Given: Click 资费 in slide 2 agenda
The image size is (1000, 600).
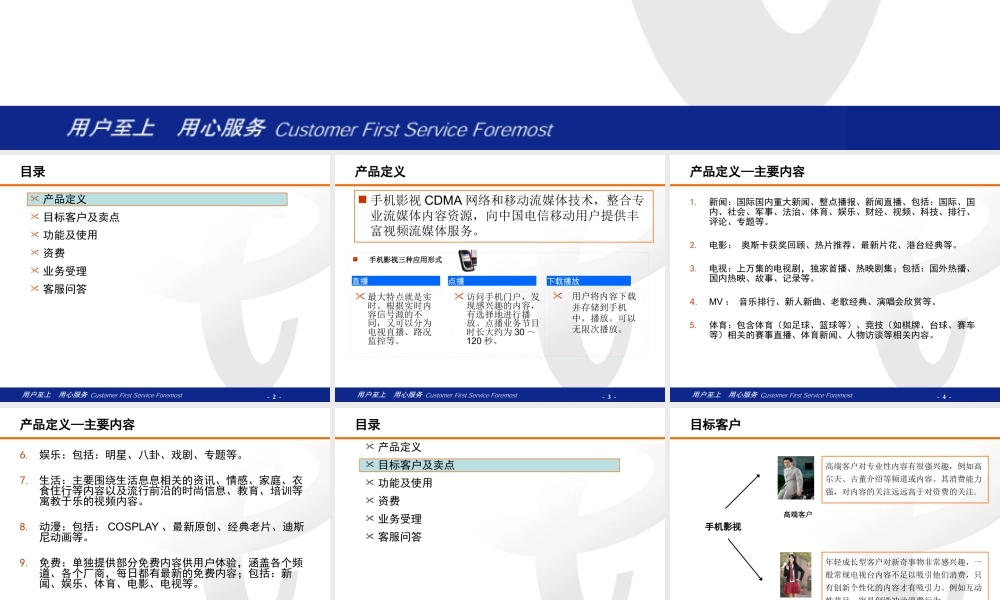Looking at the screenshot, I should (x=54, y=252).
